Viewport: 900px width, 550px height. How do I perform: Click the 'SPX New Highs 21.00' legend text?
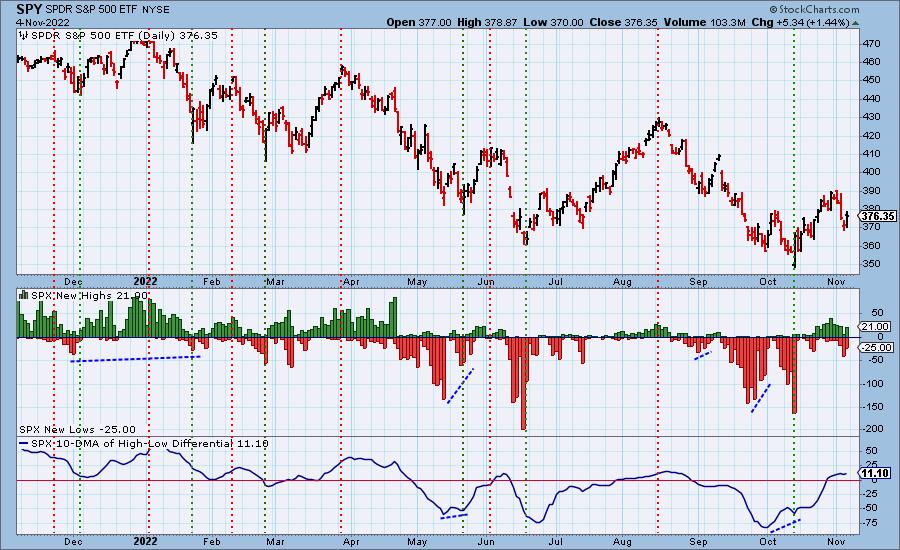[89, 295]
